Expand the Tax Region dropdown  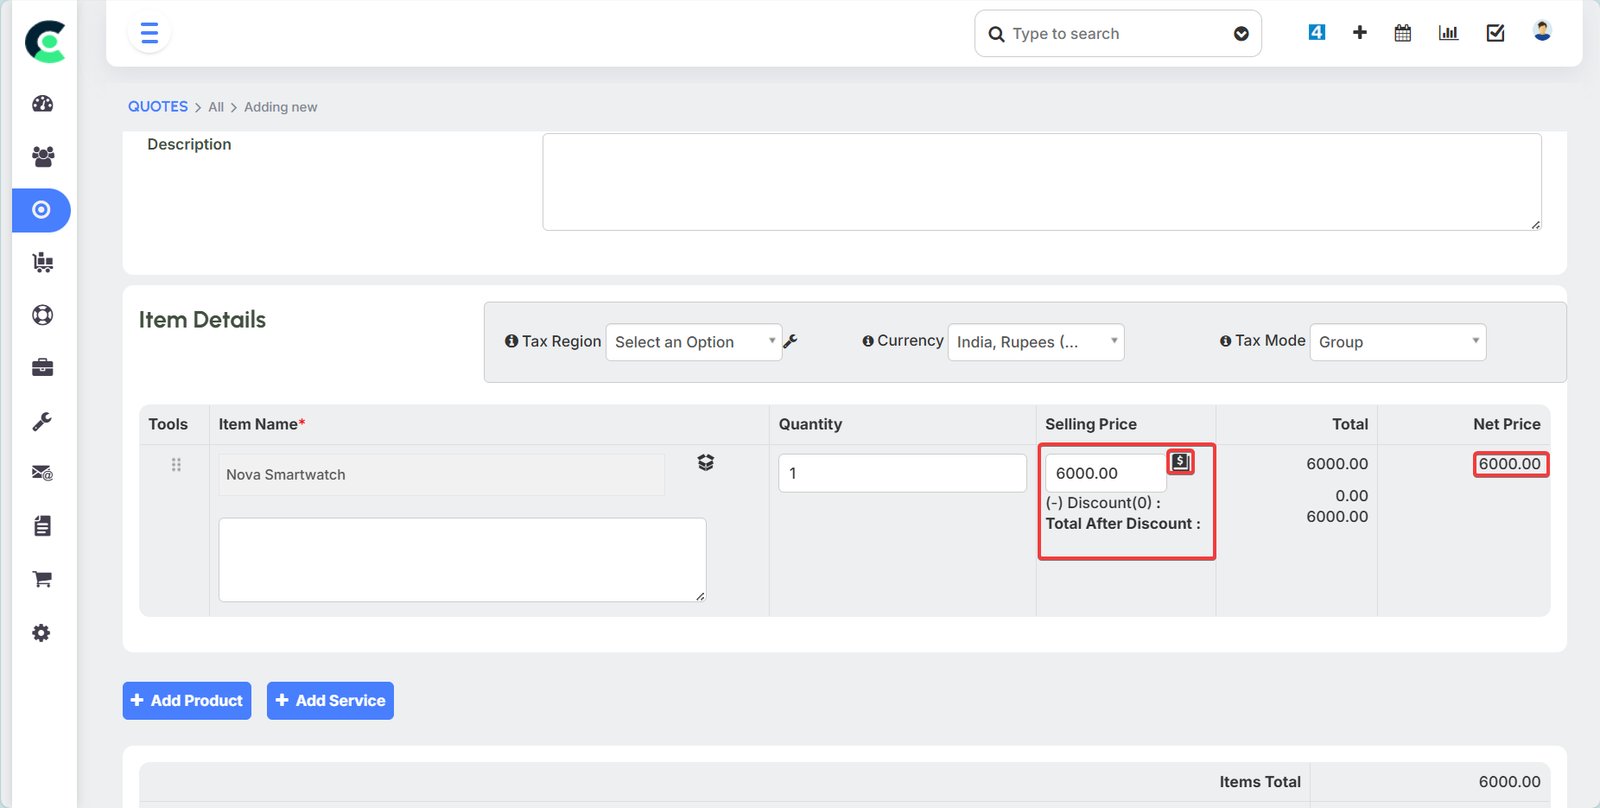pos(693,342)
